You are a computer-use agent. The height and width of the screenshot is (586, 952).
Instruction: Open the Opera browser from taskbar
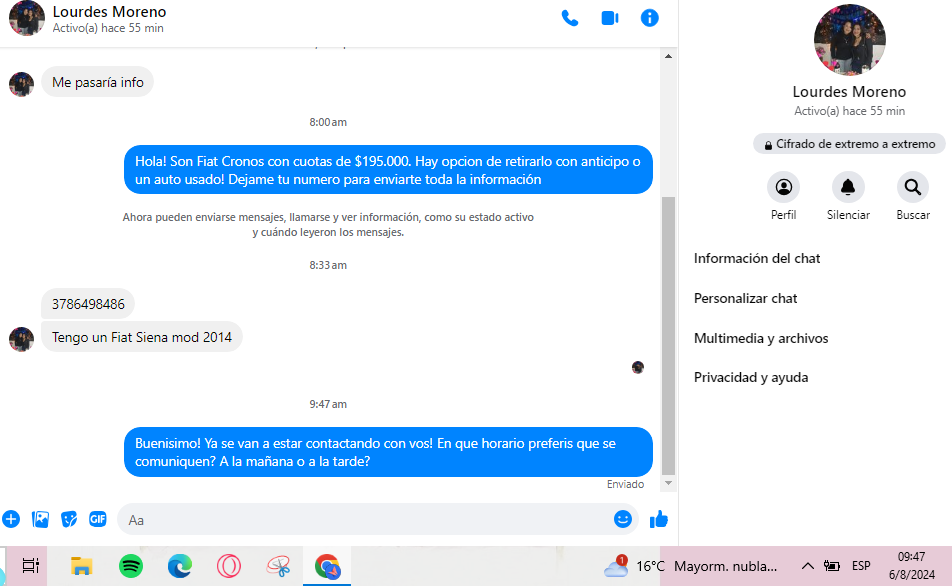(229, 567)
